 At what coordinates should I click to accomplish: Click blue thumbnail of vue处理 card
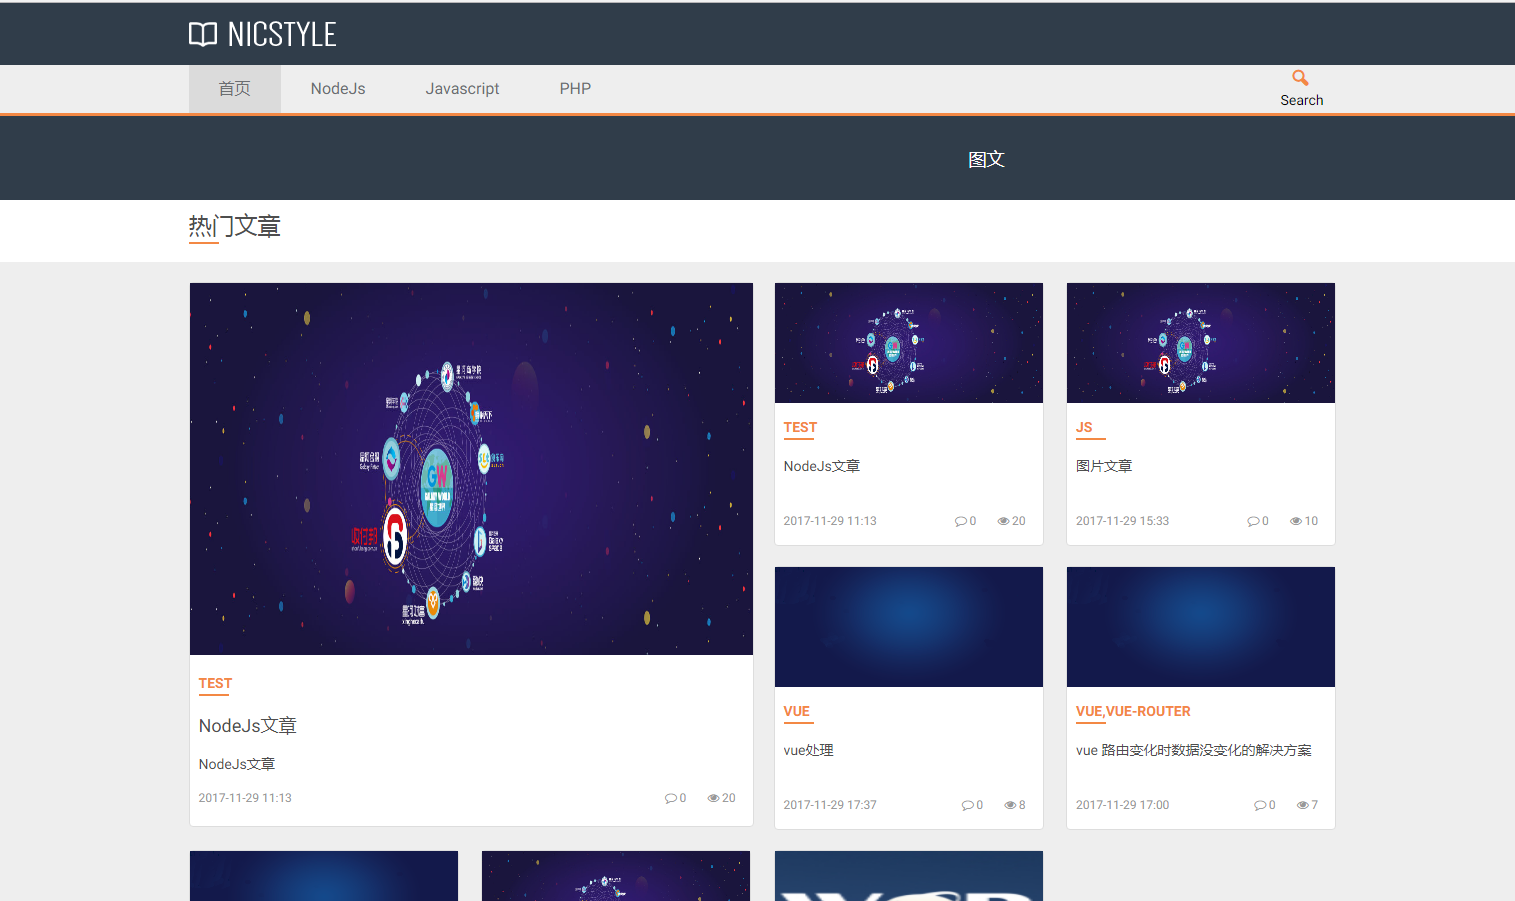coord(909,627)
